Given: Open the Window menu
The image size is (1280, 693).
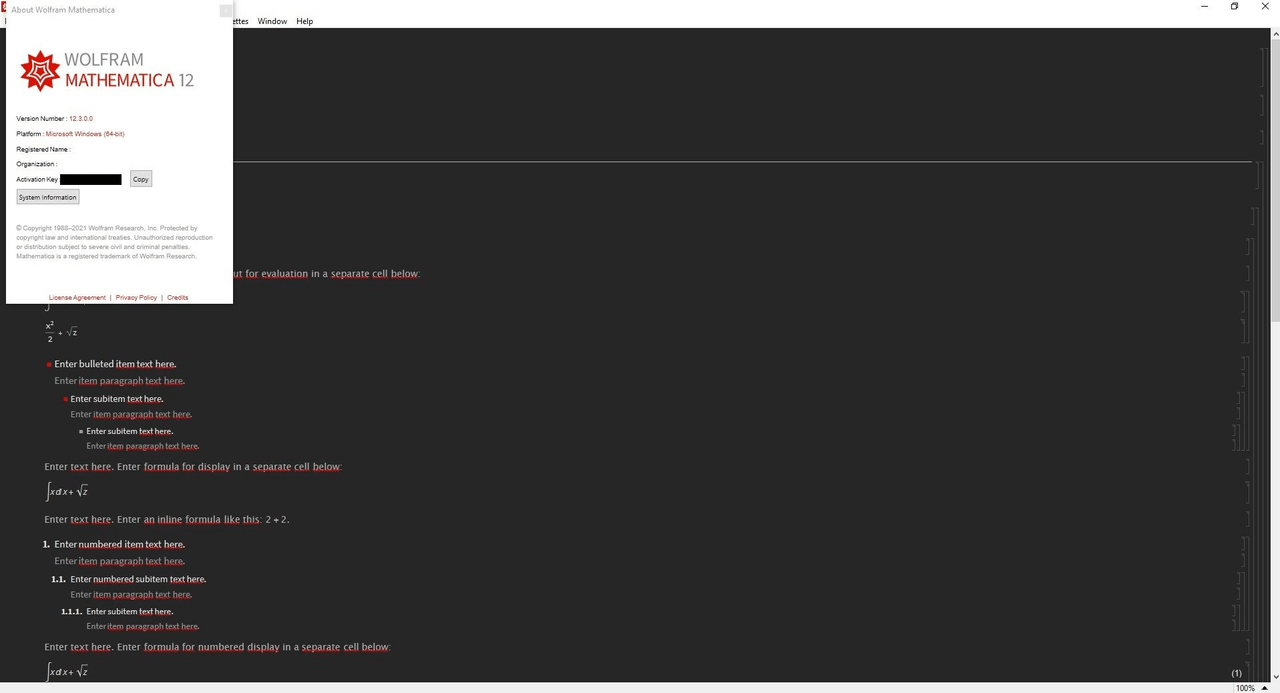Looking at the screenshot, I should click(x=272, y=21).
